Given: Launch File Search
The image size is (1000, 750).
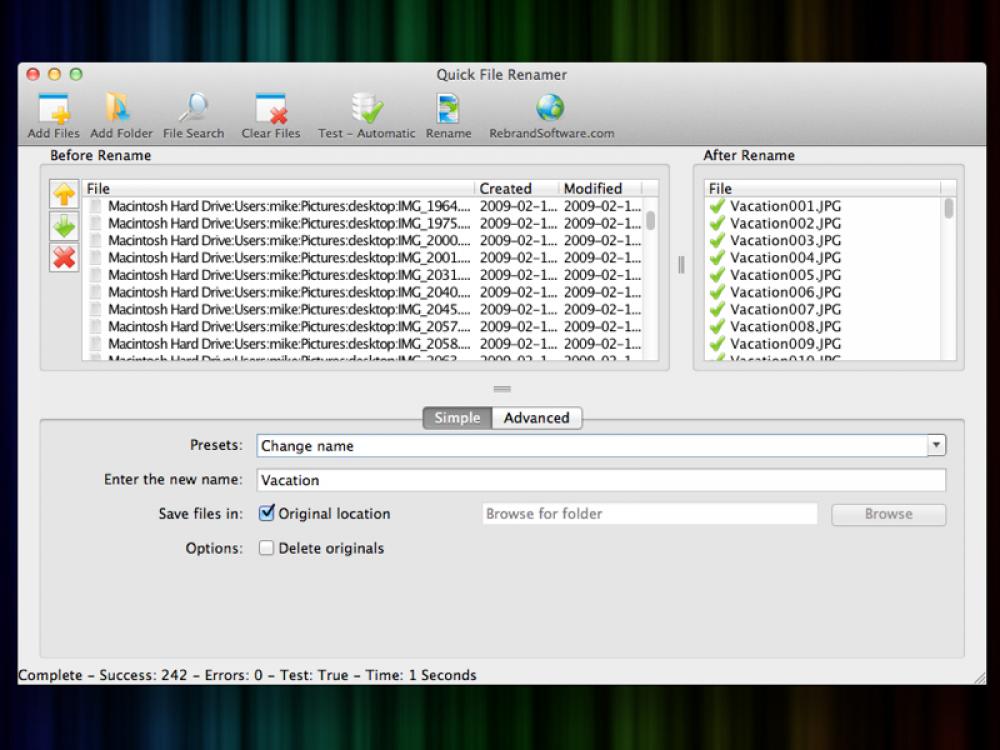Looking at the screenshot, I should pos(192,110).
